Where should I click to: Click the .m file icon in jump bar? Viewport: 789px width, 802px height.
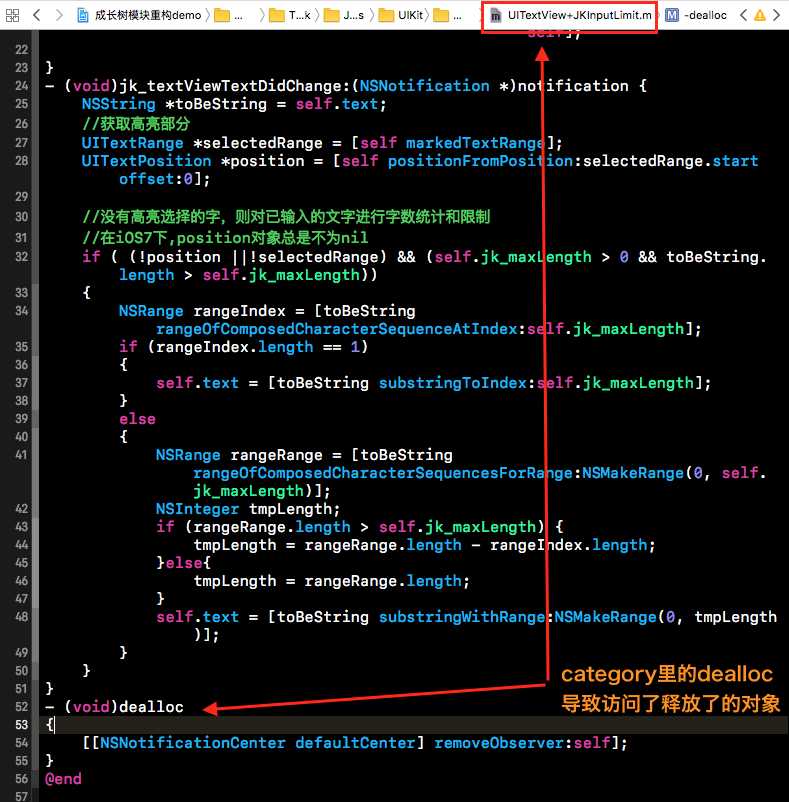click(x=495, y=15)
